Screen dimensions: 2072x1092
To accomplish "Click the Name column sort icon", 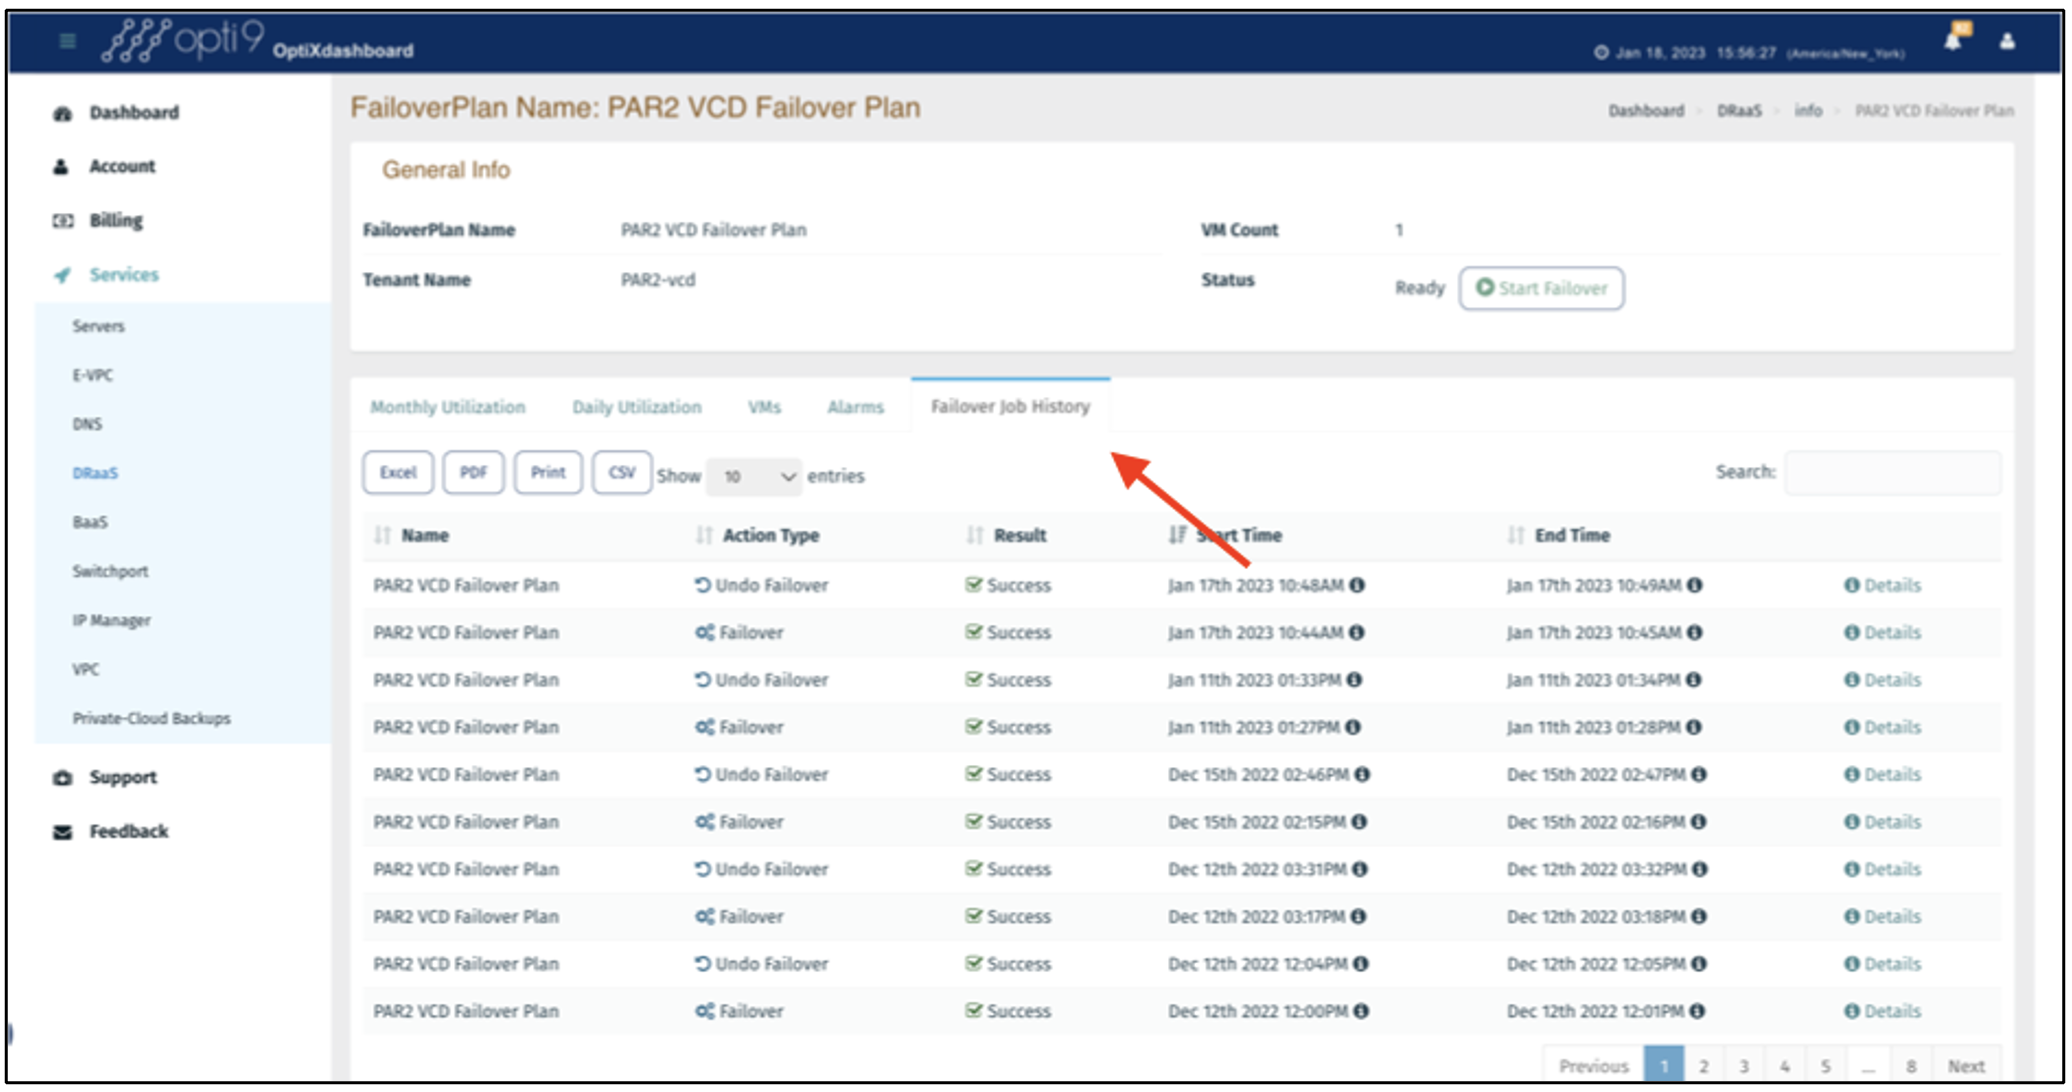I will point(382,535).
